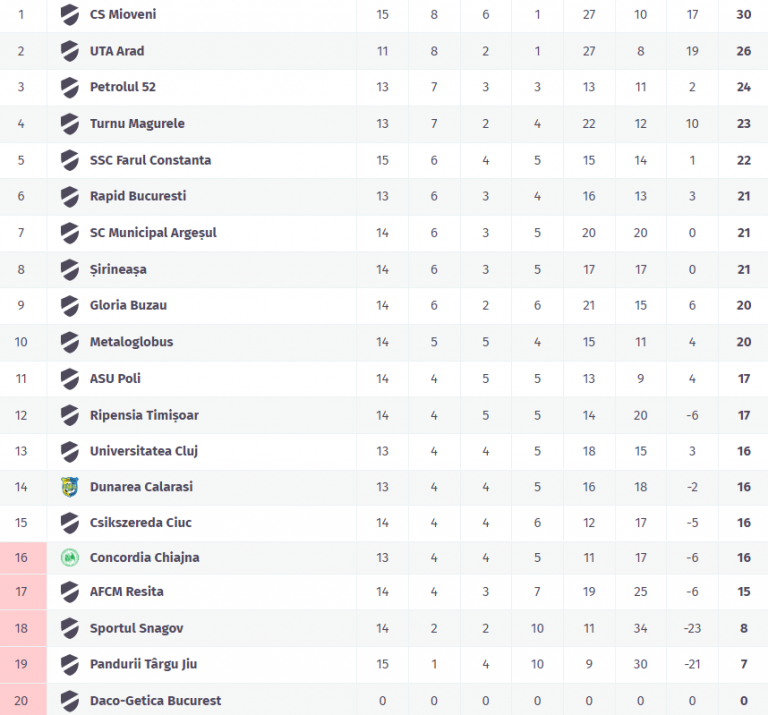Click the Ripensia Timișoar team name

(x=144, y=415)
